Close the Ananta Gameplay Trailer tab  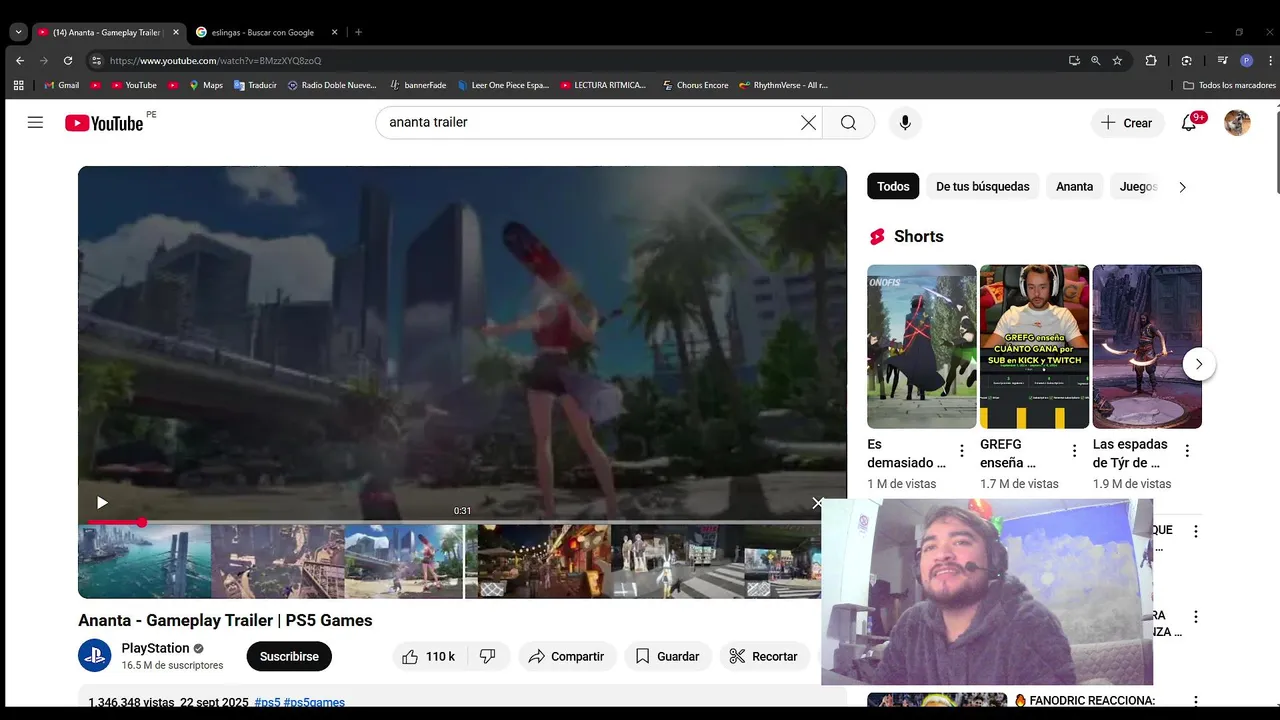pos(176,32)
